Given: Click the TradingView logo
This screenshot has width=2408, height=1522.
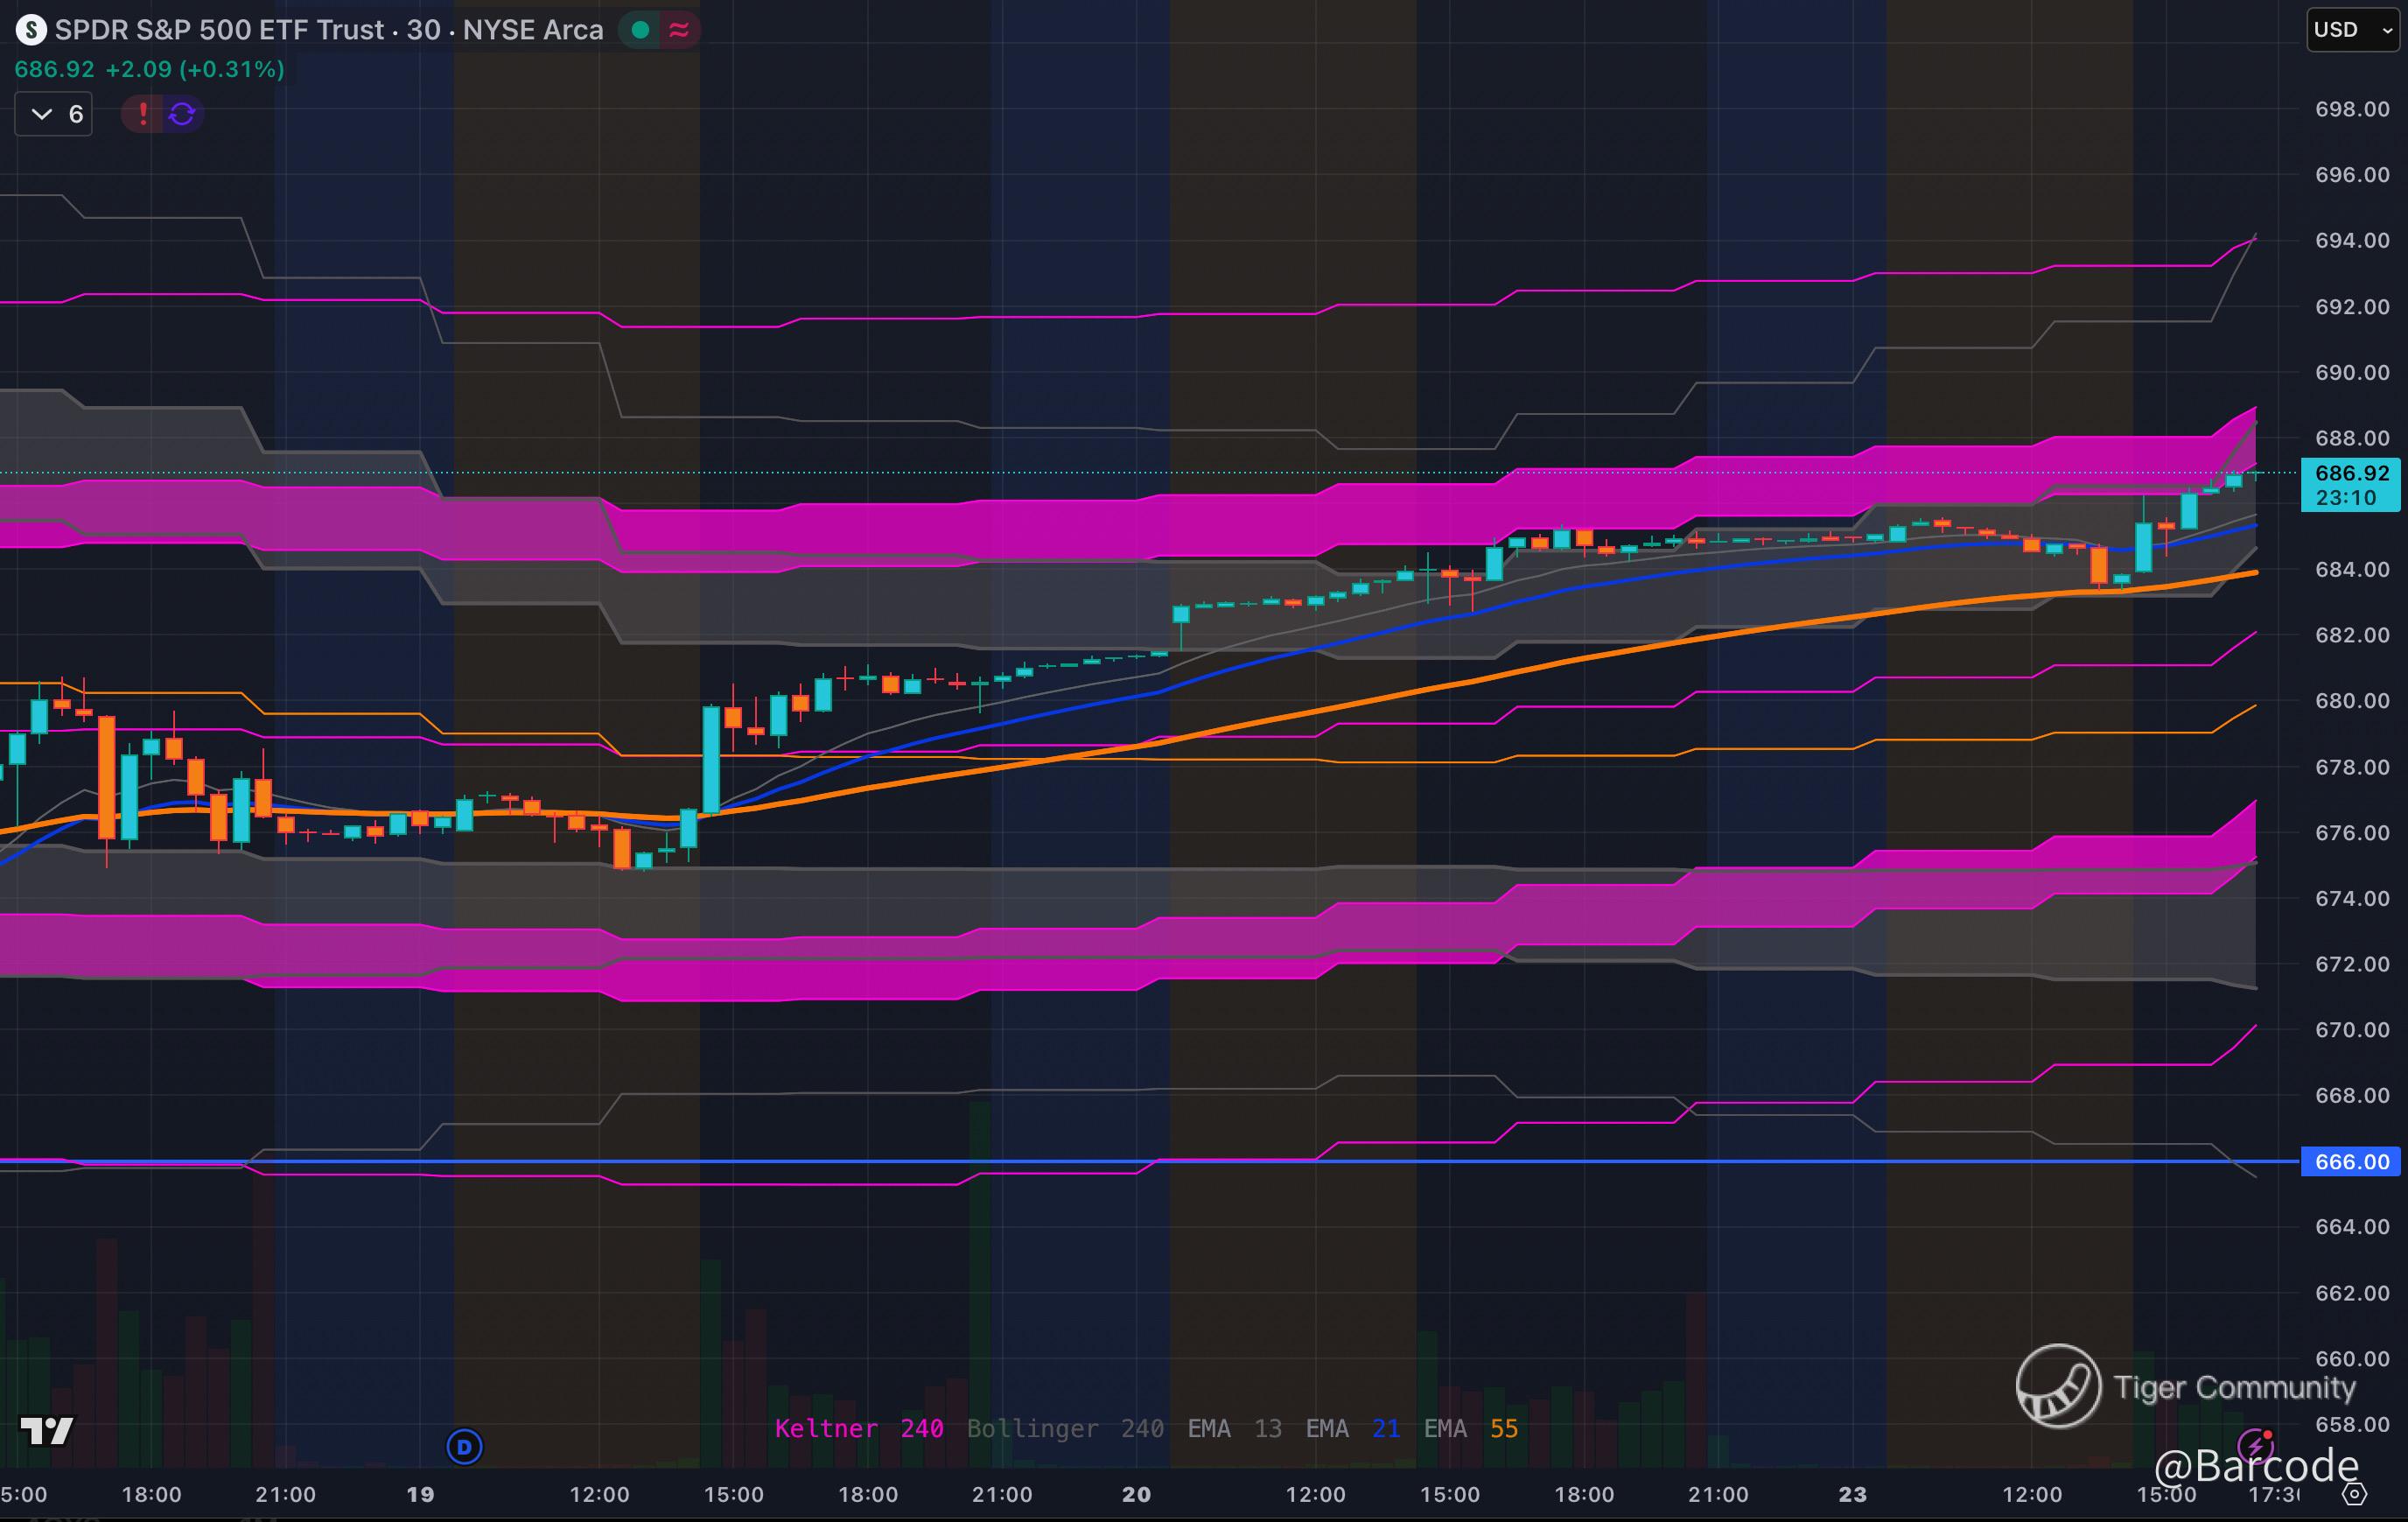Looking at the screenshot, I should [x=46, y=1431].
